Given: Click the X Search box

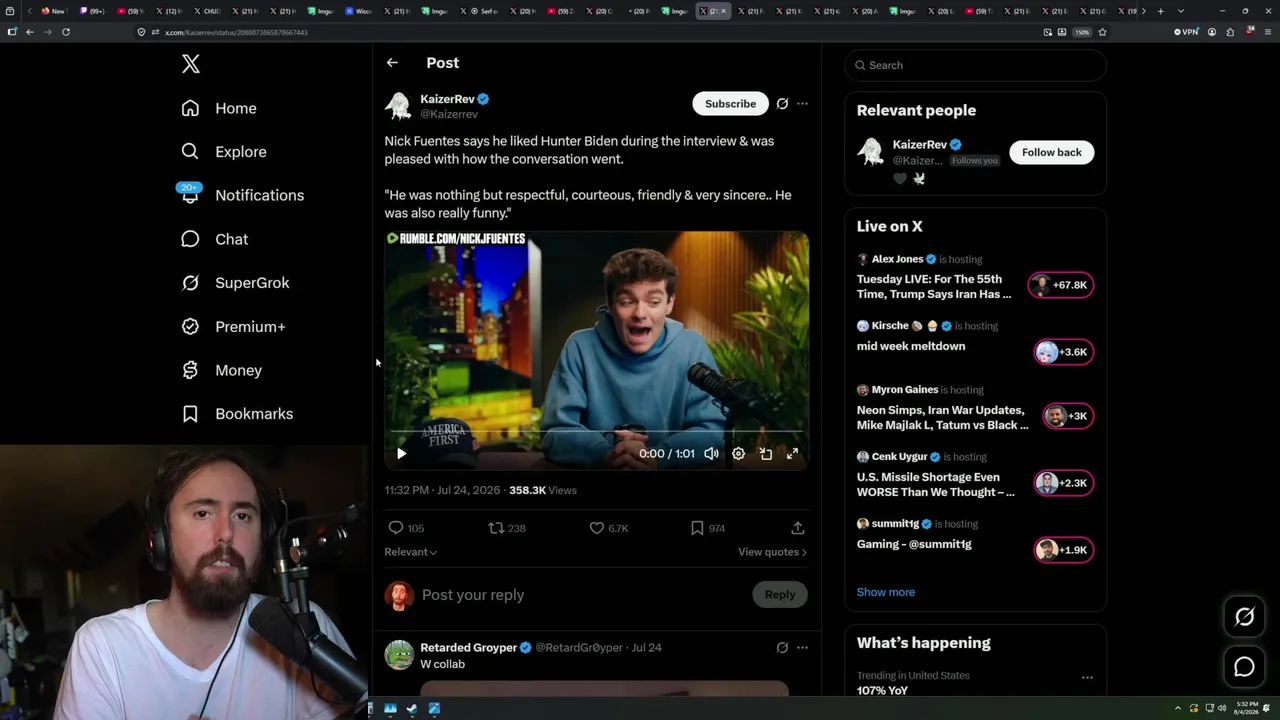Looking at the screenshot, I should coord(976,65).
